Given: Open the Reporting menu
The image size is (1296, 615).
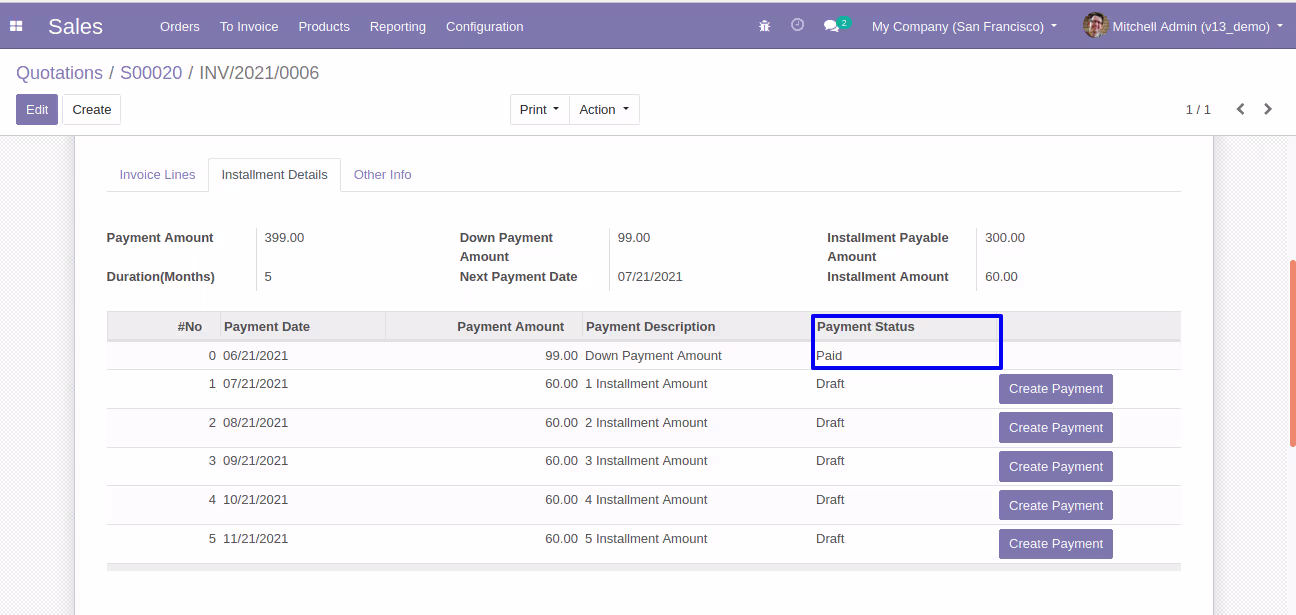Looking at the screenshot, I should 397,26.
